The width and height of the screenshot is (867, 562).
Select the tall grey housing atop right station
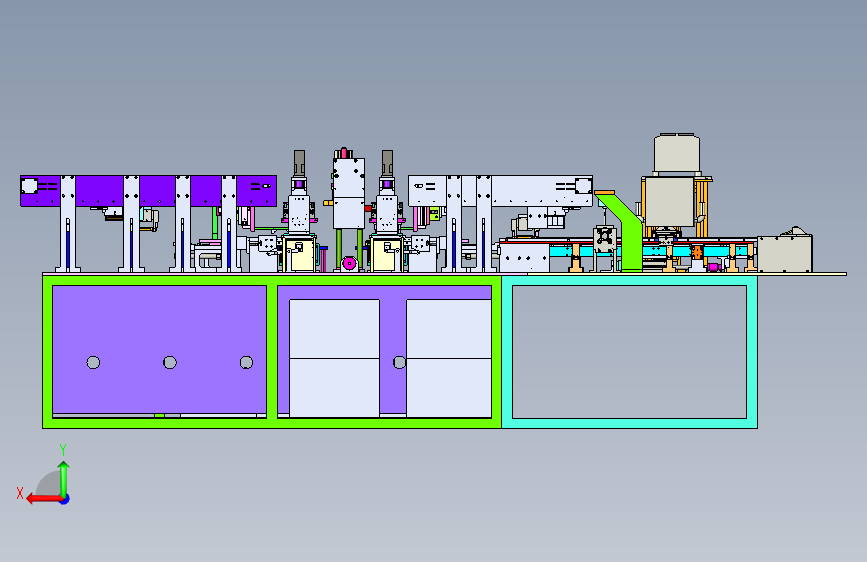tap(676, 154)
